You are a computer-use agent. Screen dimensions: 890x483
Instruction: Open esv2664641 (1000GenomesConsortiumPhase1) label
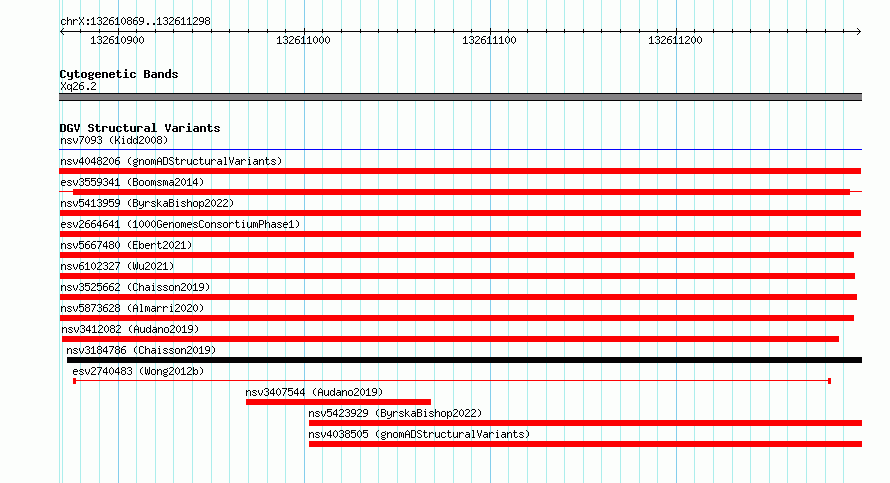(180, 224)
